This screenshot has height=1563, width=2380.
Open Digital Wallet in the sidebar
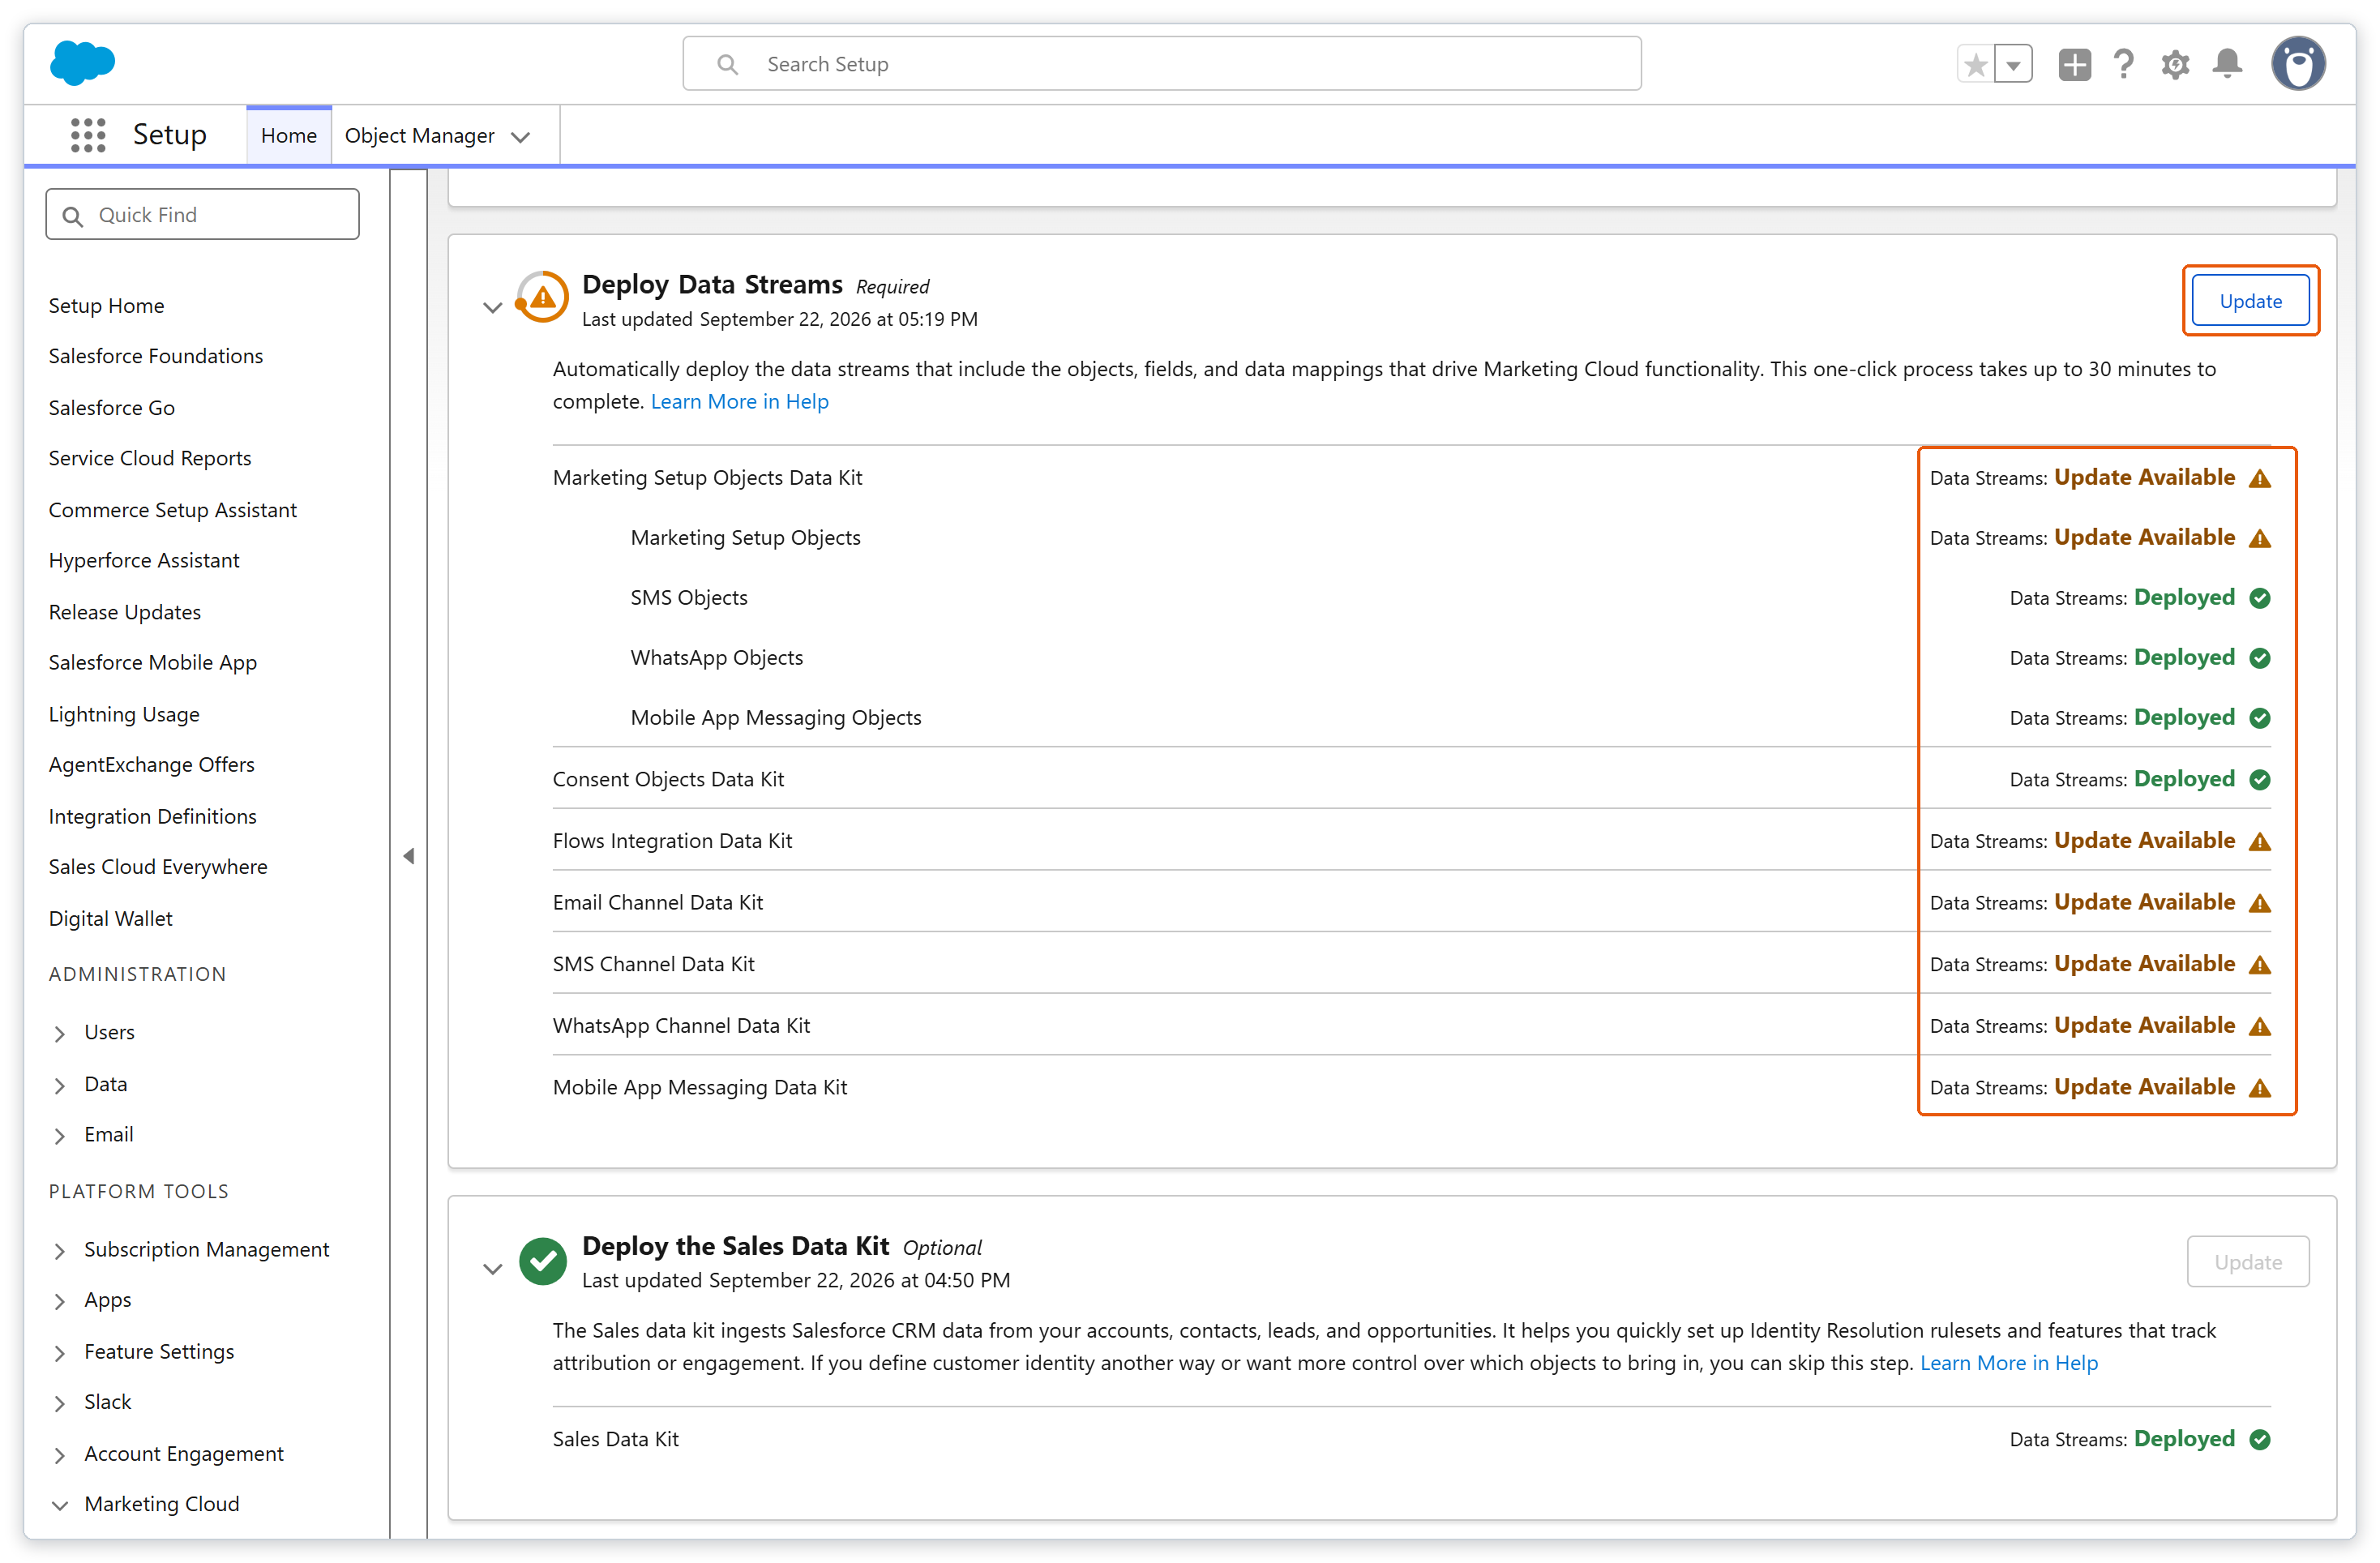tap(111, 918)
